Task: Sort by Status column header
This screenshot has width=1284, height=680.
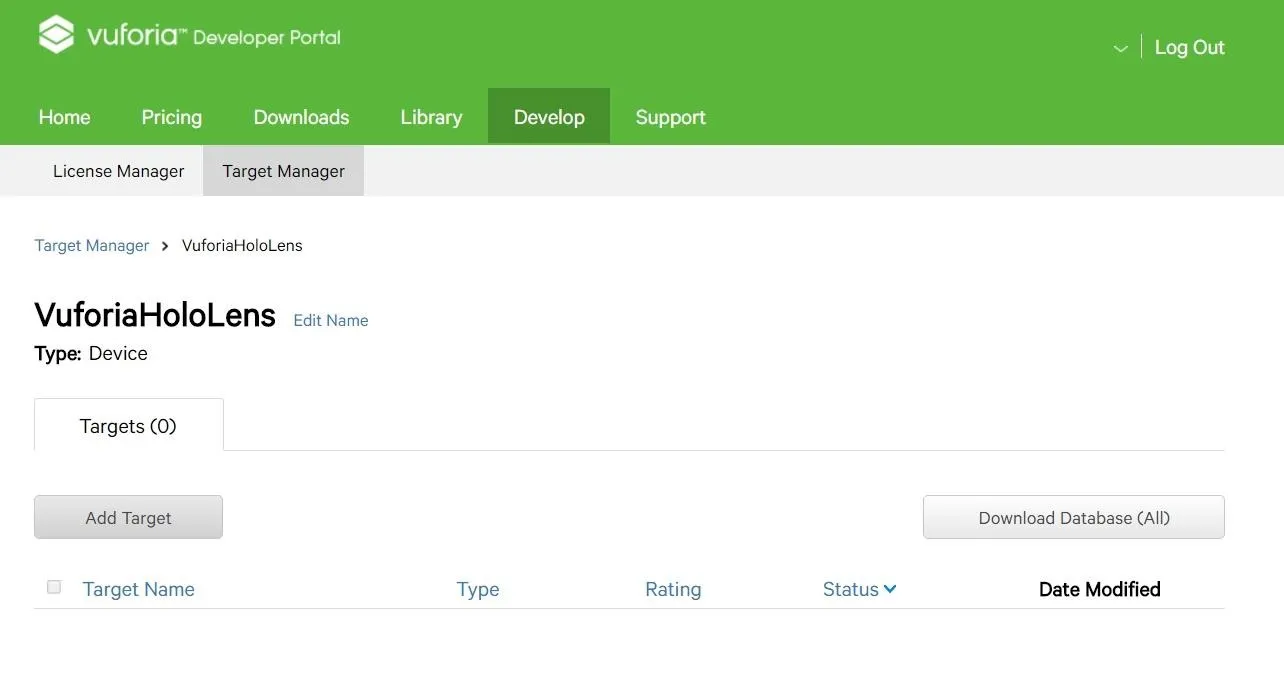Action: pos(850,589)
